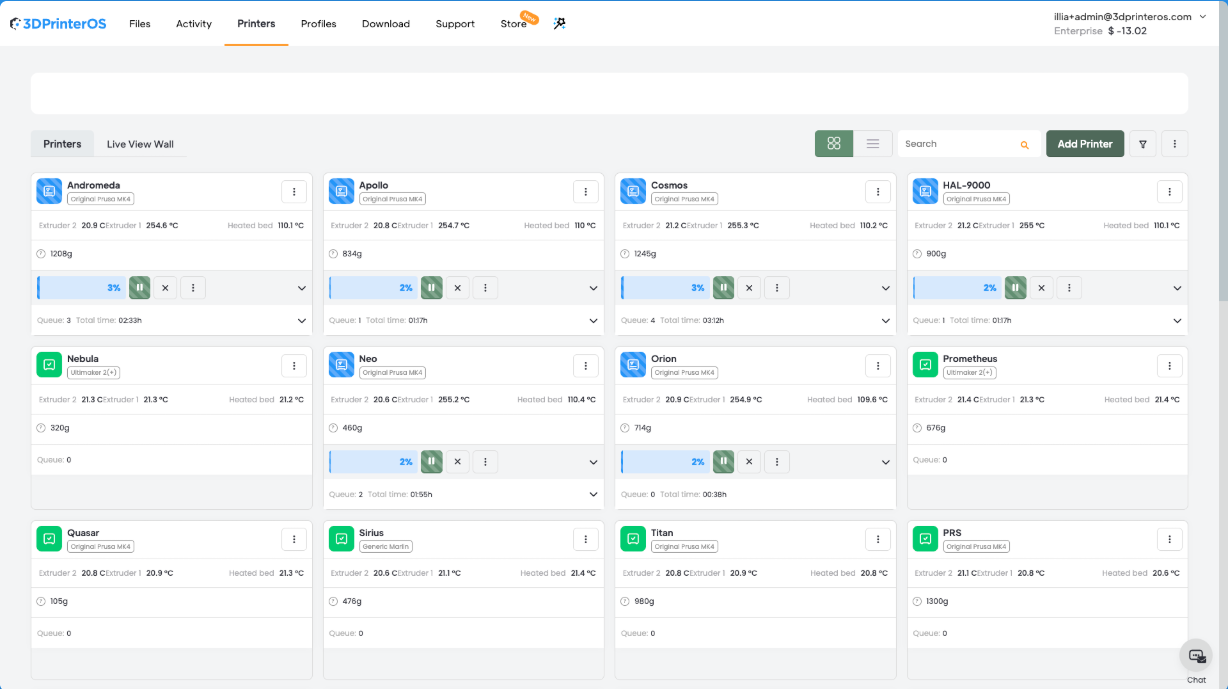Open PRS printer card menu
The height and width of the screenshot is (689, 1228).
pyautogui.click(x=1169, y=539)
